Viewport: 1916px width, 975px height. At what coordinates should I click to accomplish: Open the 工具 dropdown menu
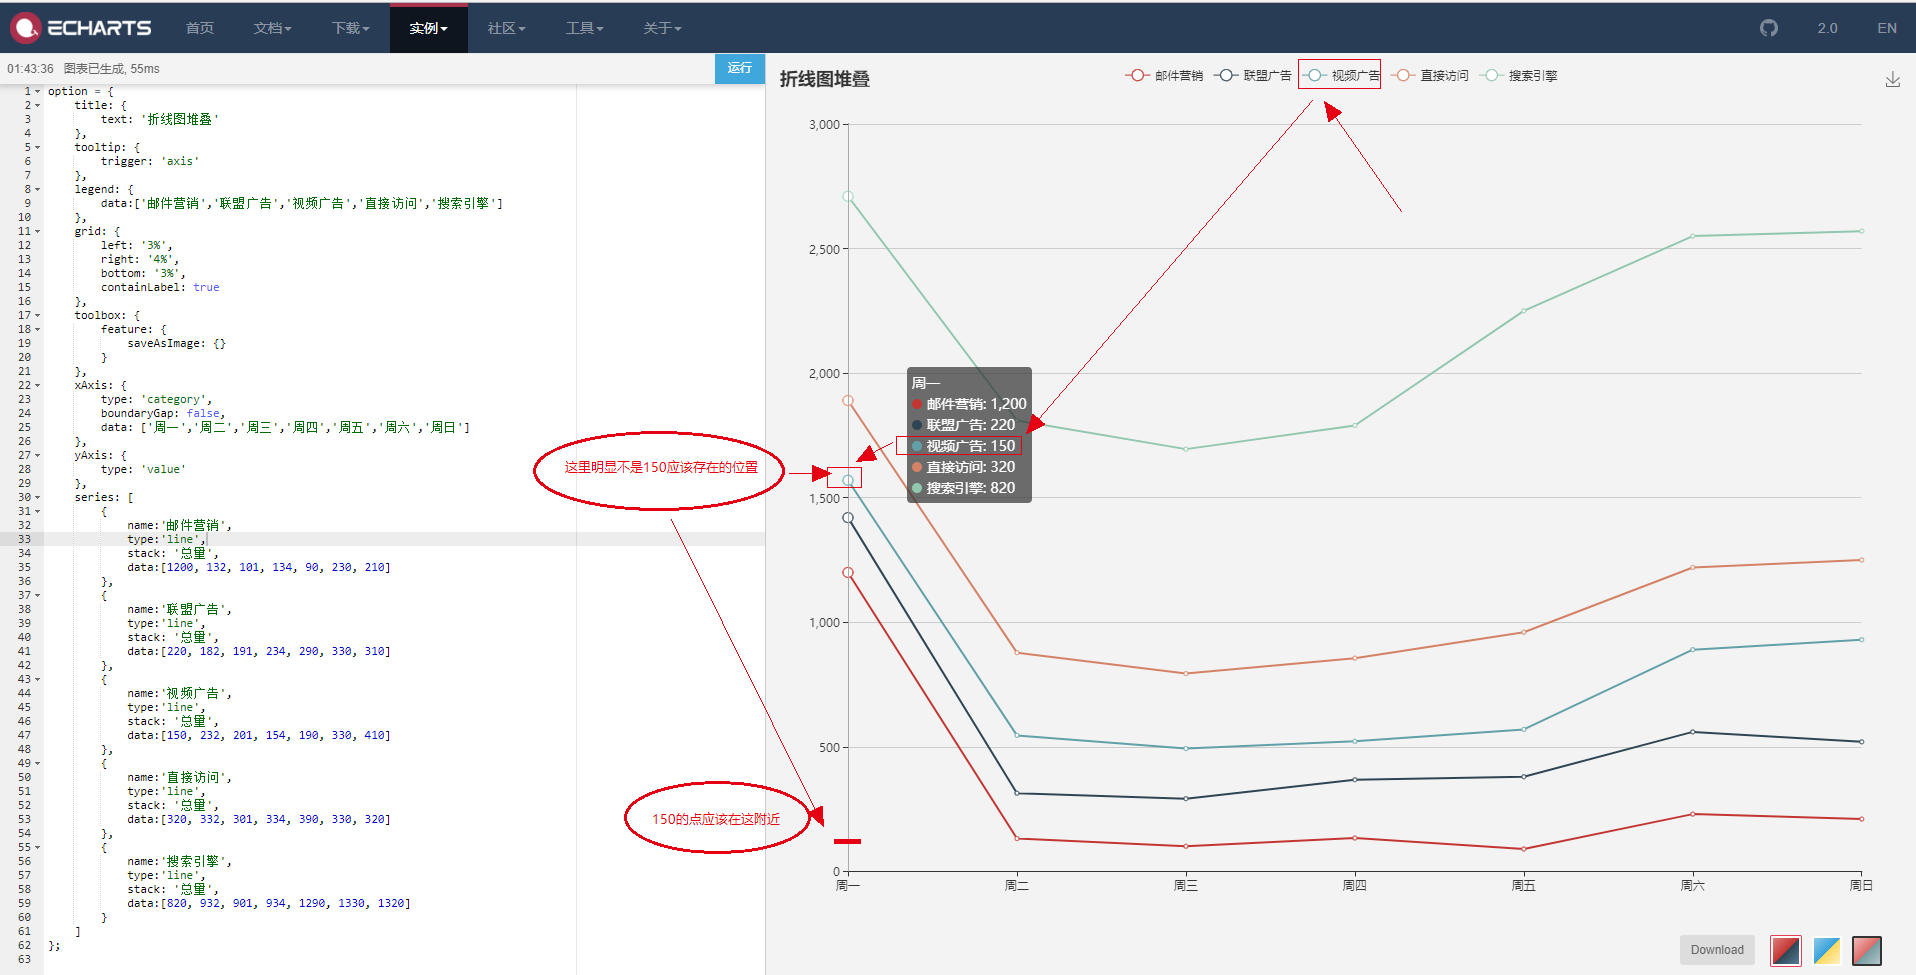pyautogui.click(x=584, y=28)
